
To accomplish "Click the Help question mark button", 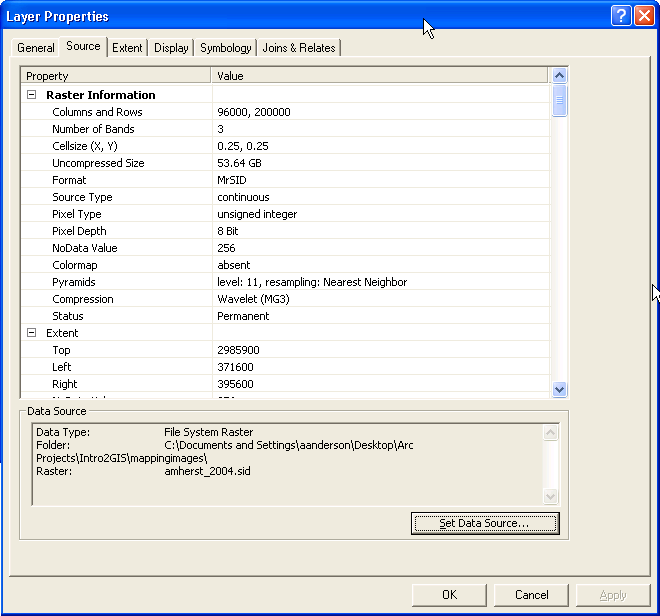I will tap(621, 16).
